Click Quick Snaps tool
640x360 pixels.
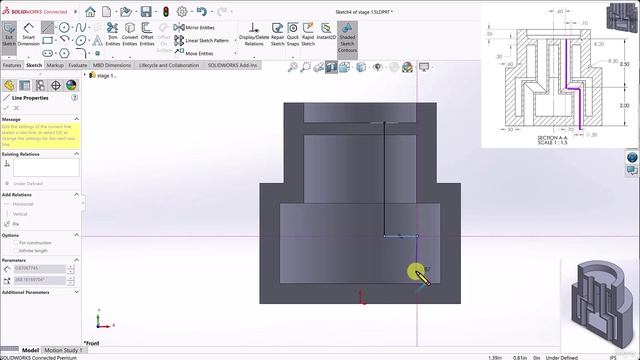(293, 34)
